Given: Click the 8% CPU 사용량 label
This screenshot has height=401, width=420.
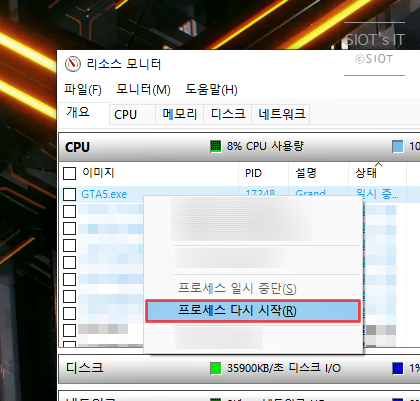Looking at the screenshot, I should (x=265, y=146).
